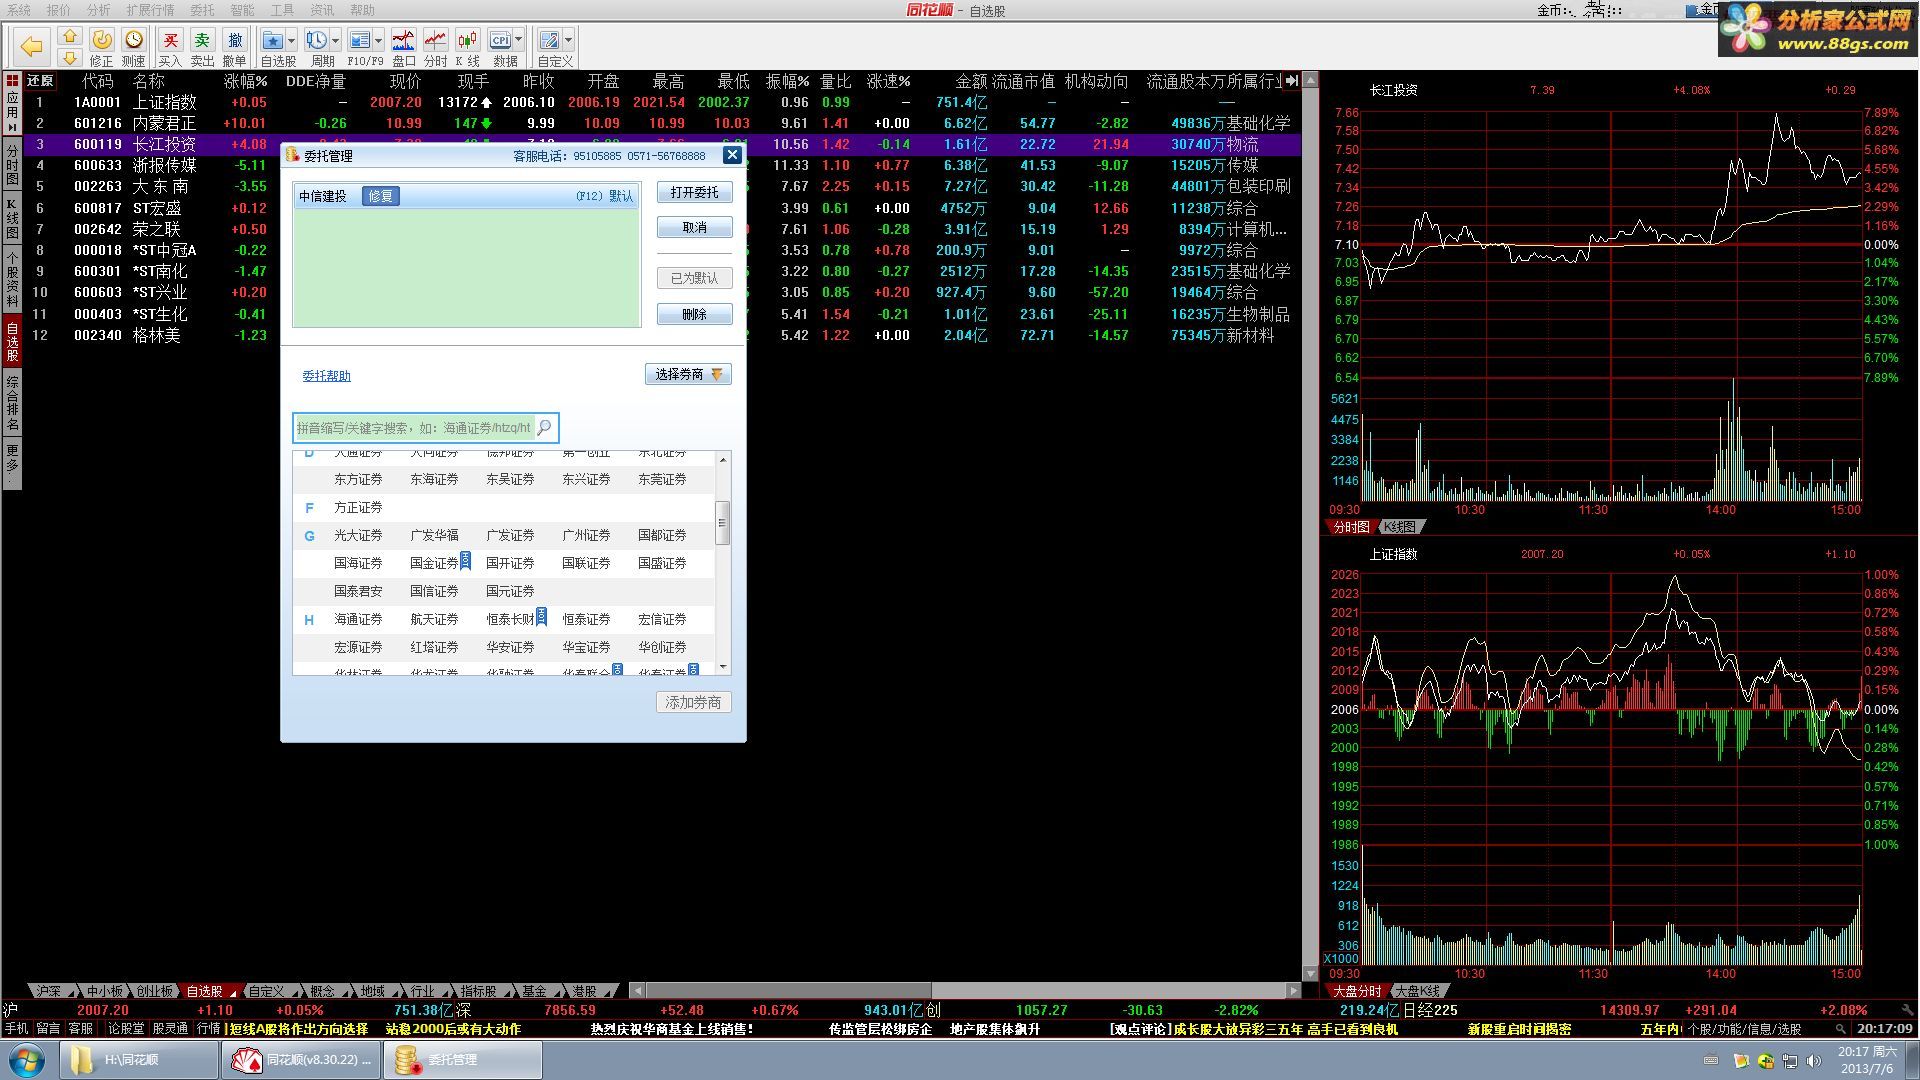Open the 报价 menu
Screen dimensions: 1920x1080
pos(59,10)
